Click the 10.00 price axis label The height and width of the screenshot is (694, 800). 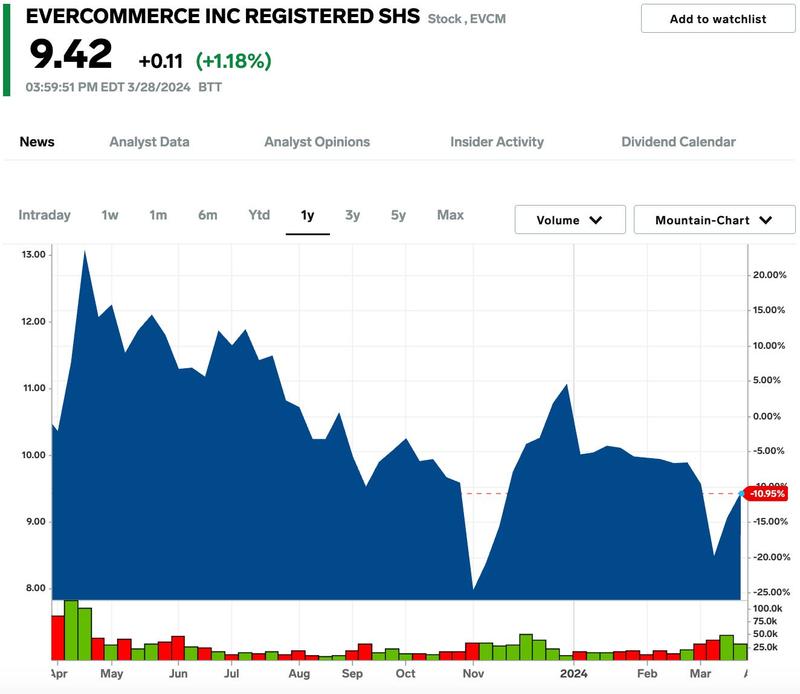[33, 455]
